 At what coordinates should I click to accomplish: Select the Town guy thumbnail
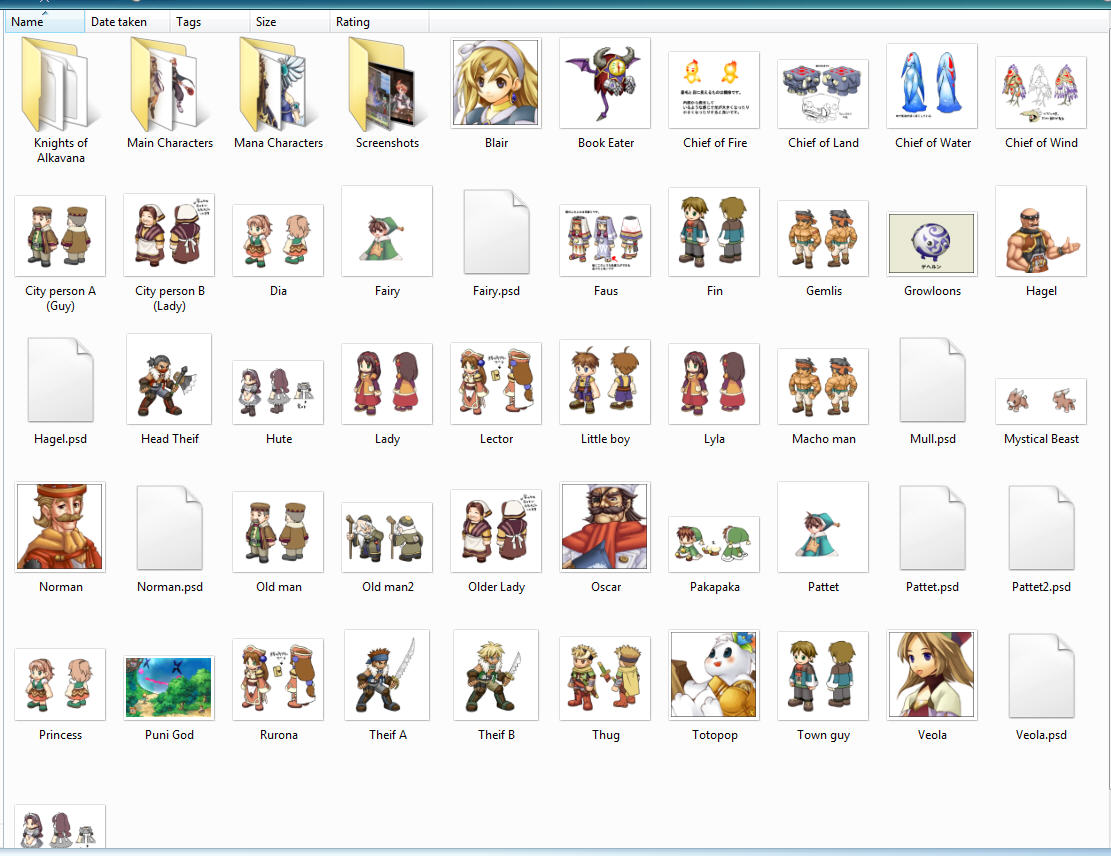(x=823, y=676)
